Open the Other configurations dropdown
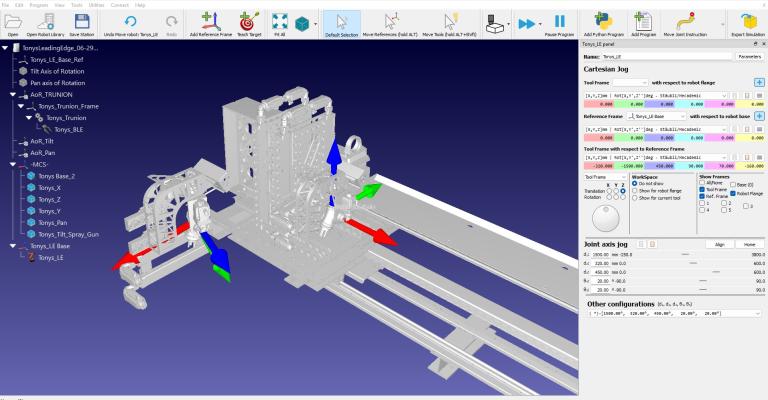 tap(674, 313)
